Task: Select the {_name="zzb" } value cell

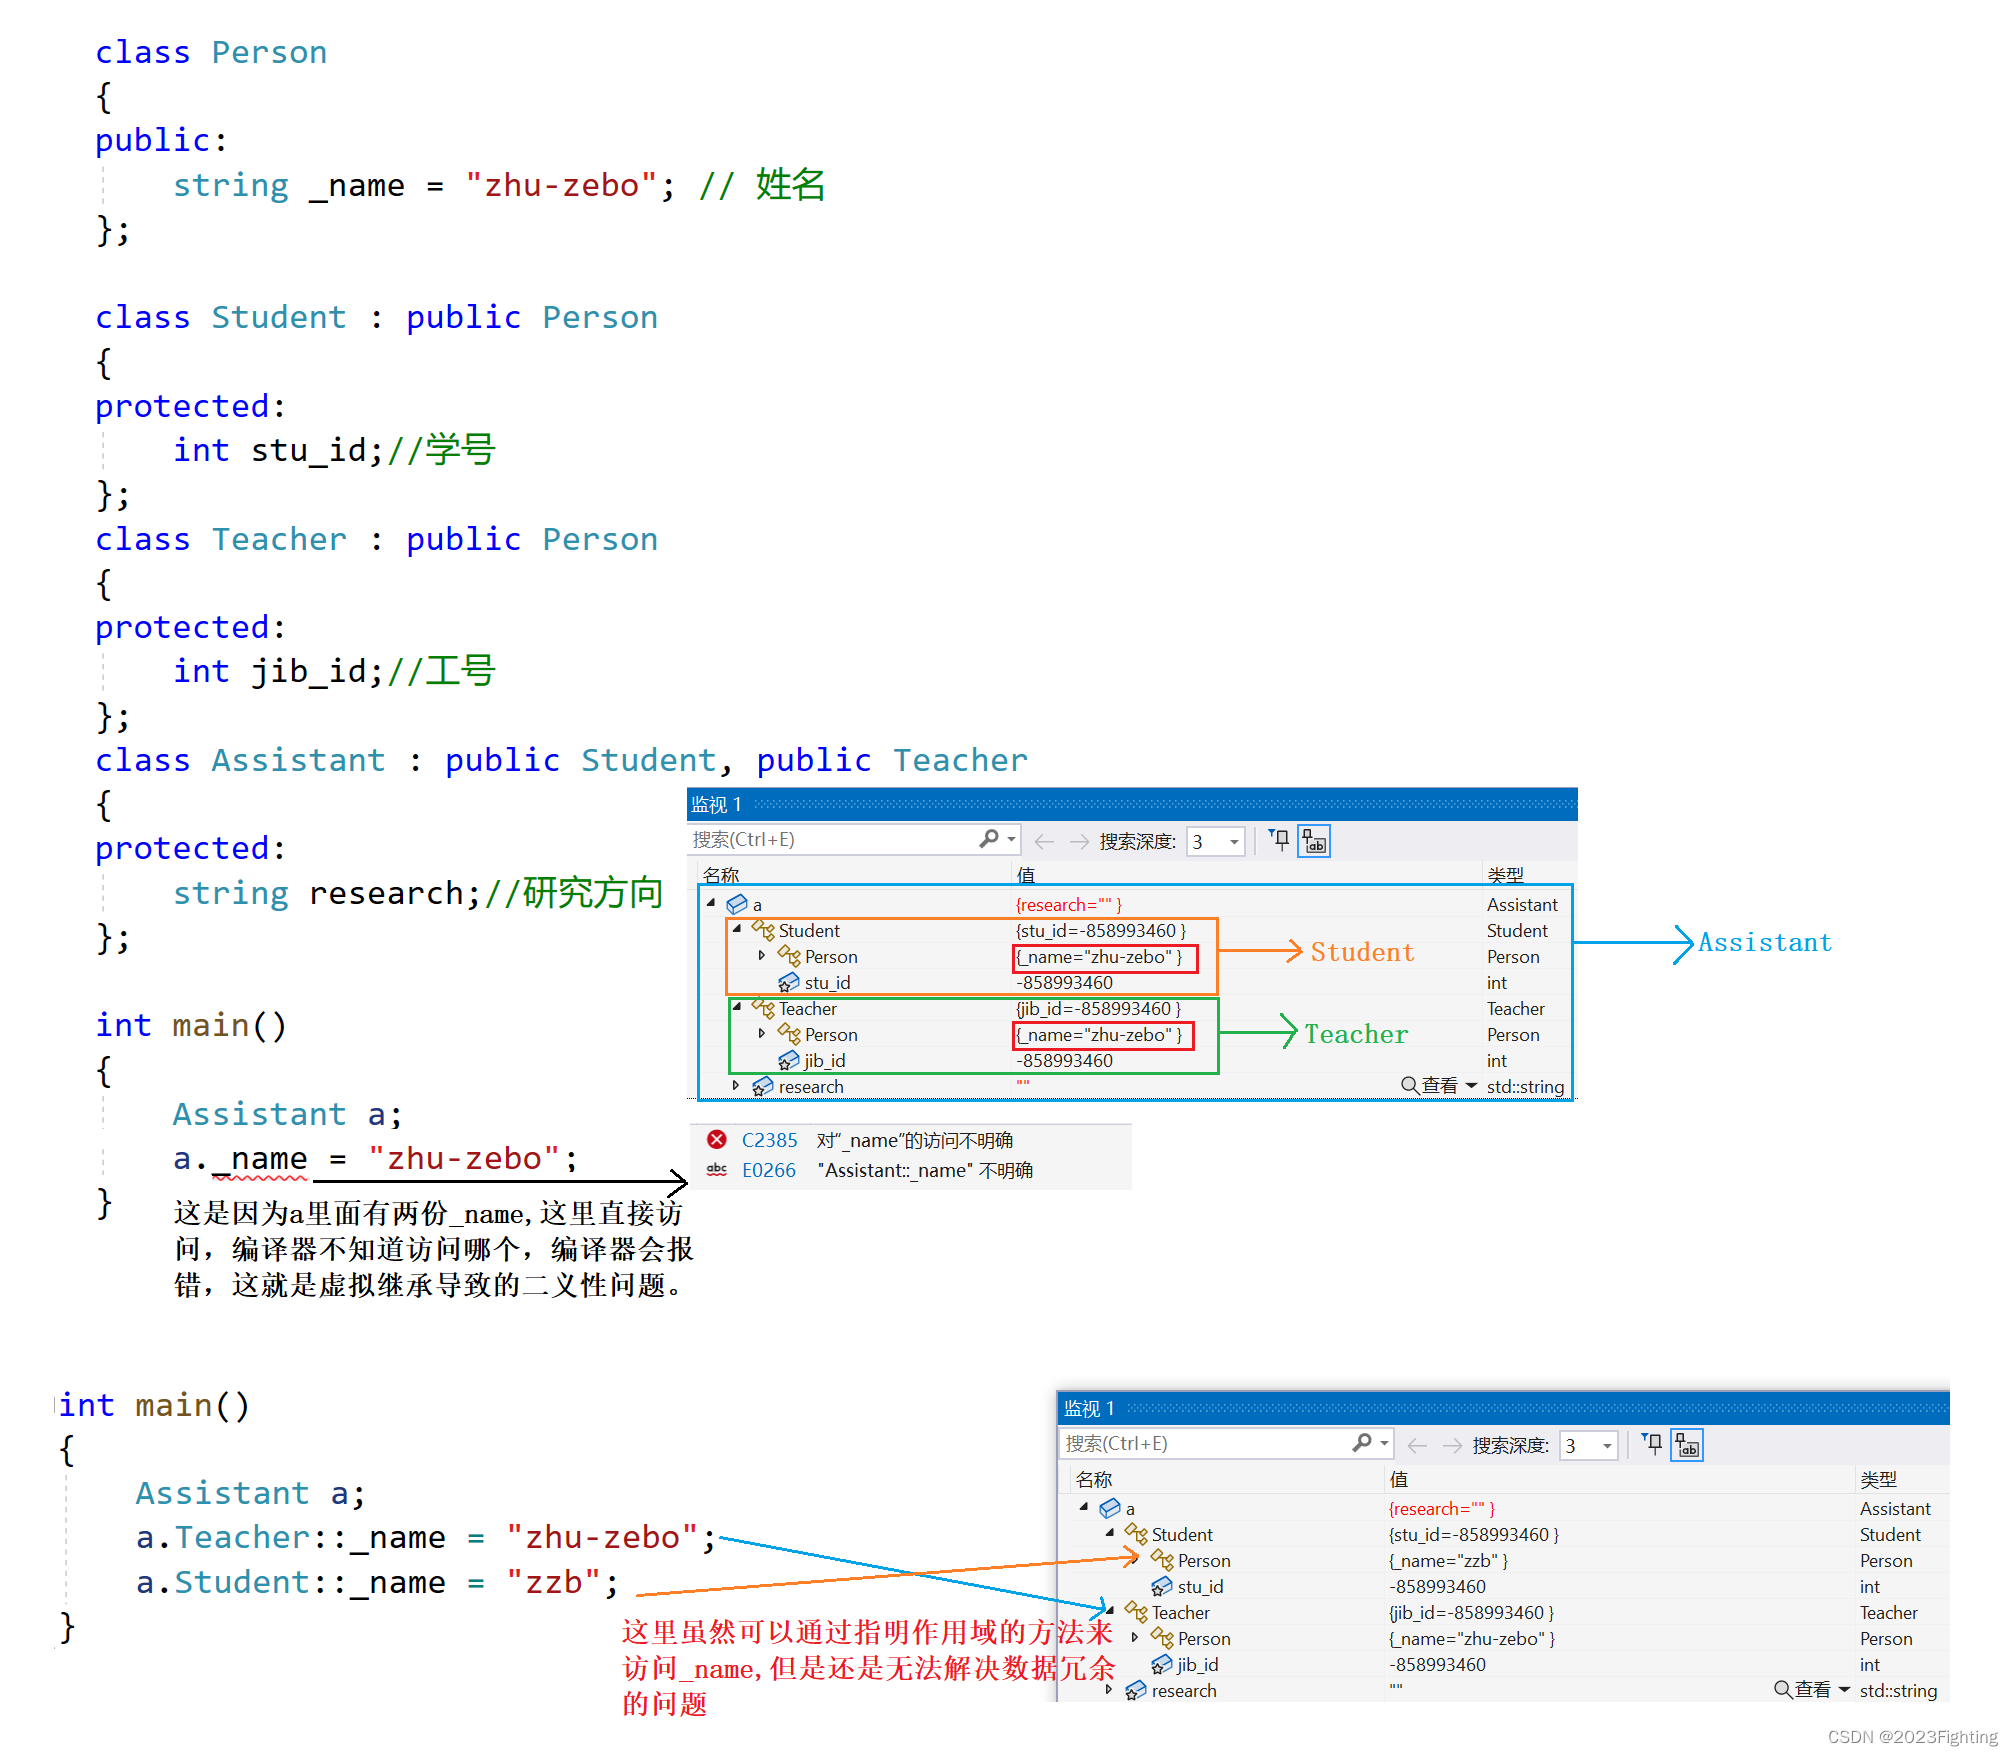Action: click(1448, 1560)
